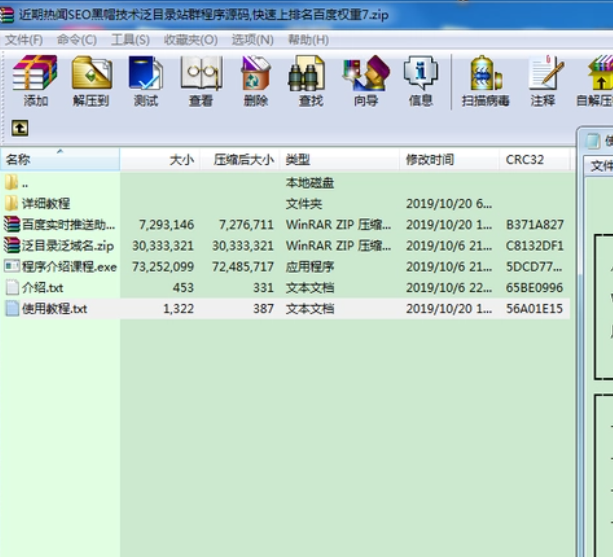Run the 测试 (Test) archive tool
The height and width of the screenshot is (557, 613).
[145, 73]
